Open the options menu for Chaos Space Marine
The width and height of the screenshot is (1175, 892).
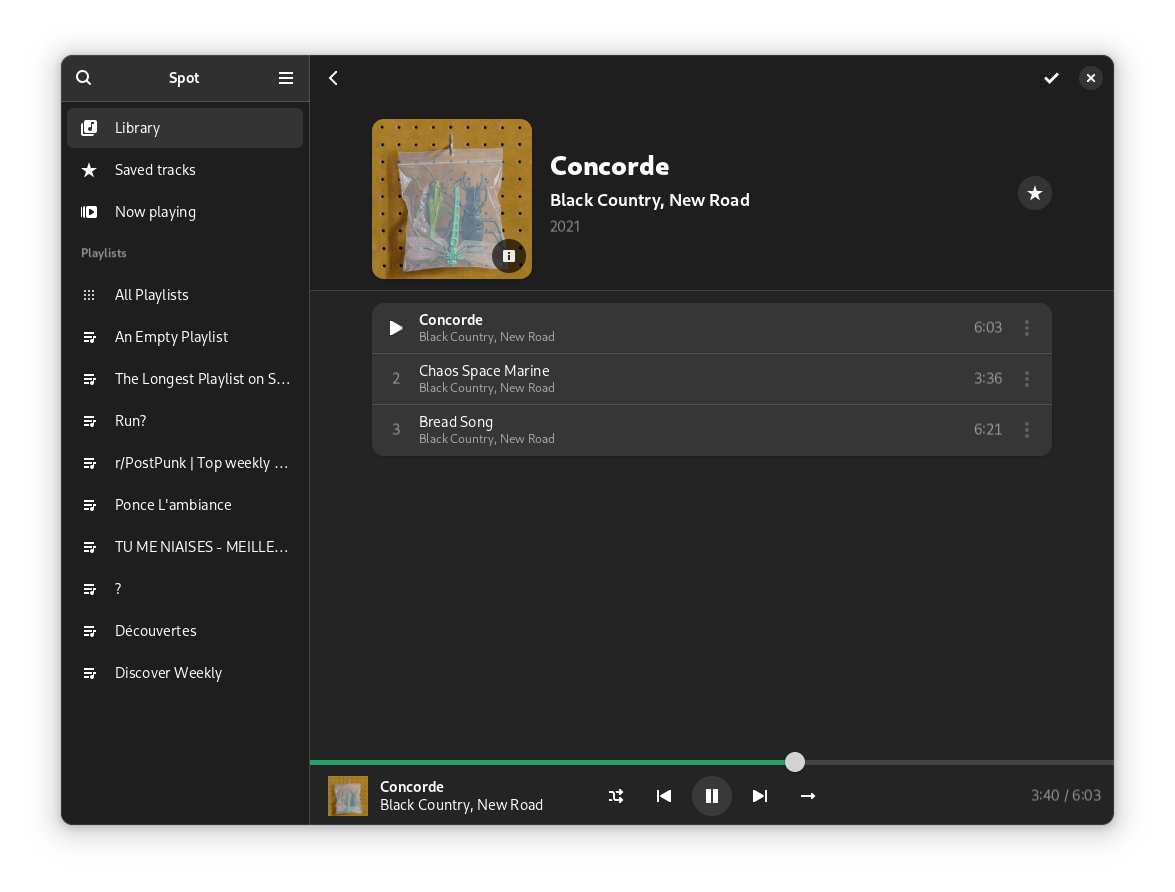point(1027,379)
